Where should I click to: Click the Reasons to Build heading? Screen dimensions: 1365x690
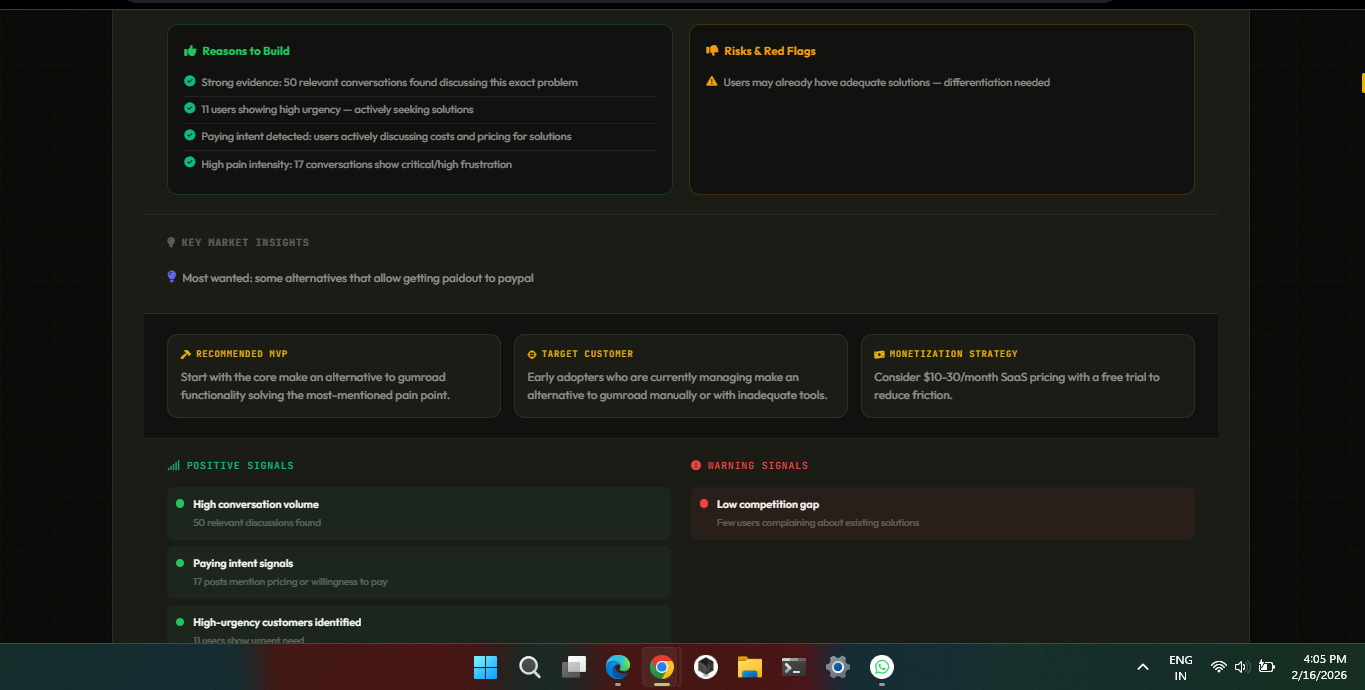tap(246, 51)
